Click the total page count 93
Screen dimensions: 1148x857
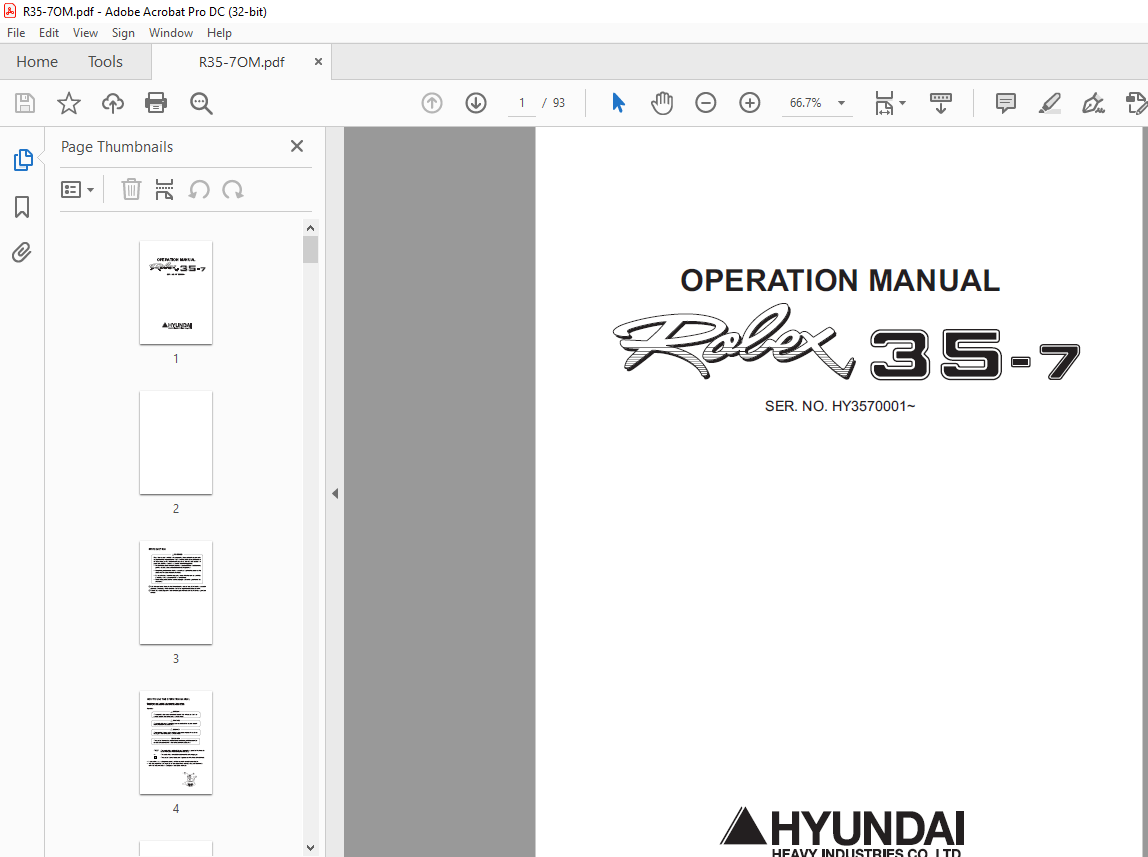click(559, 103)
